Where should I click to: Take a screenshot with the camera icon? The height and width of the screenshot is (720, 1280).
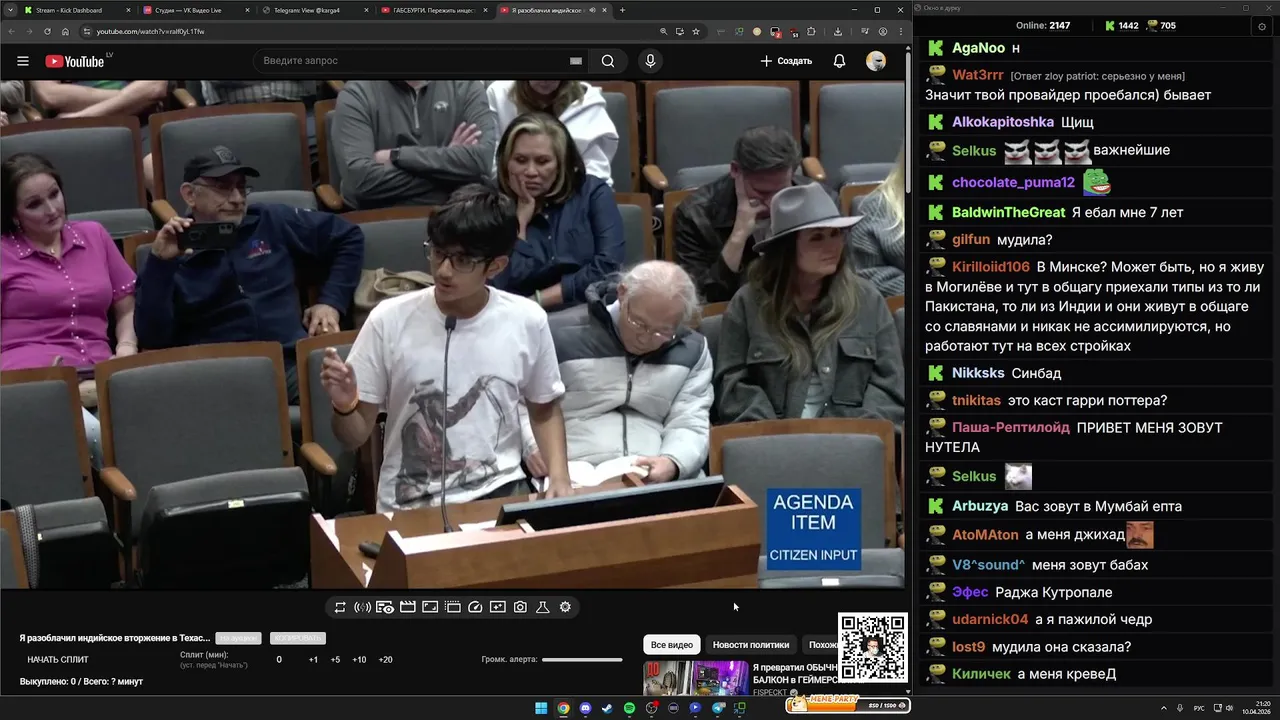pyautogui.click(x=520, y=607)
